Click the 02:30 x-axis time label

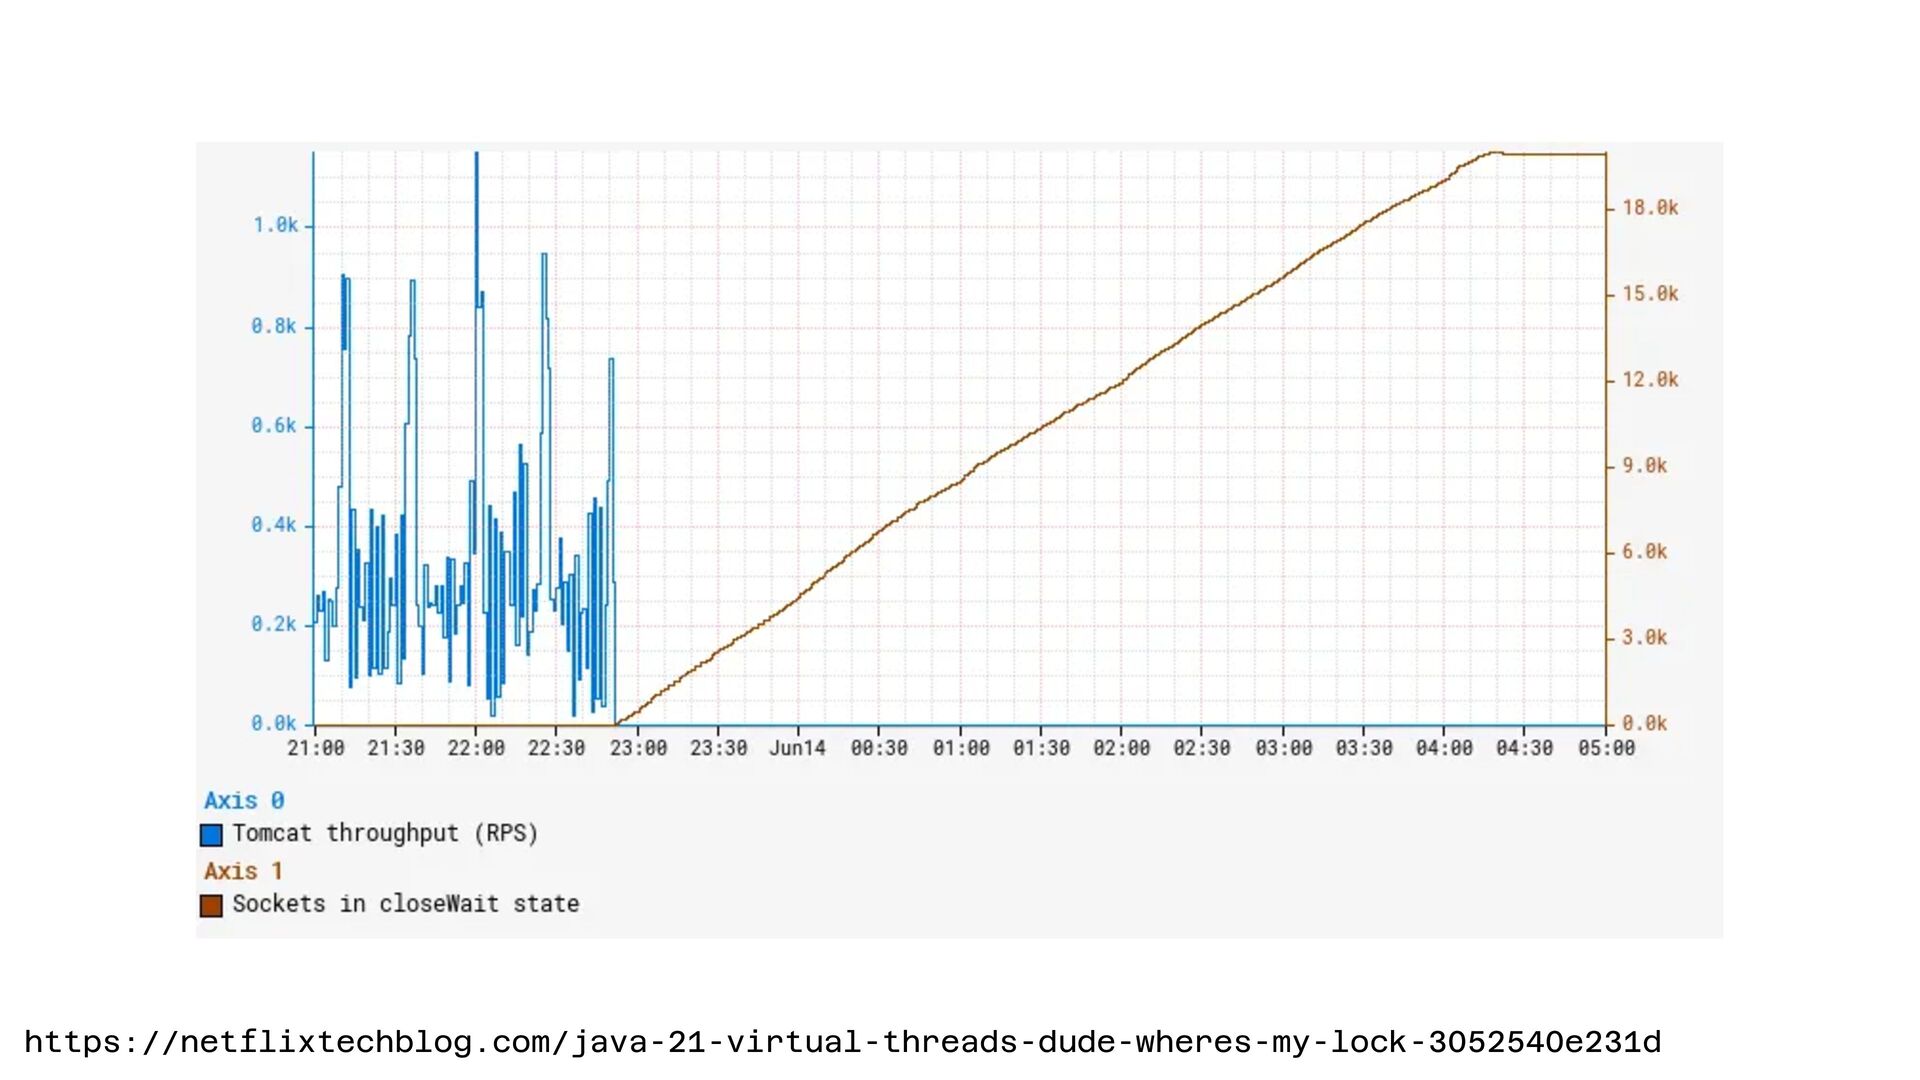[x=1201, y=748]
